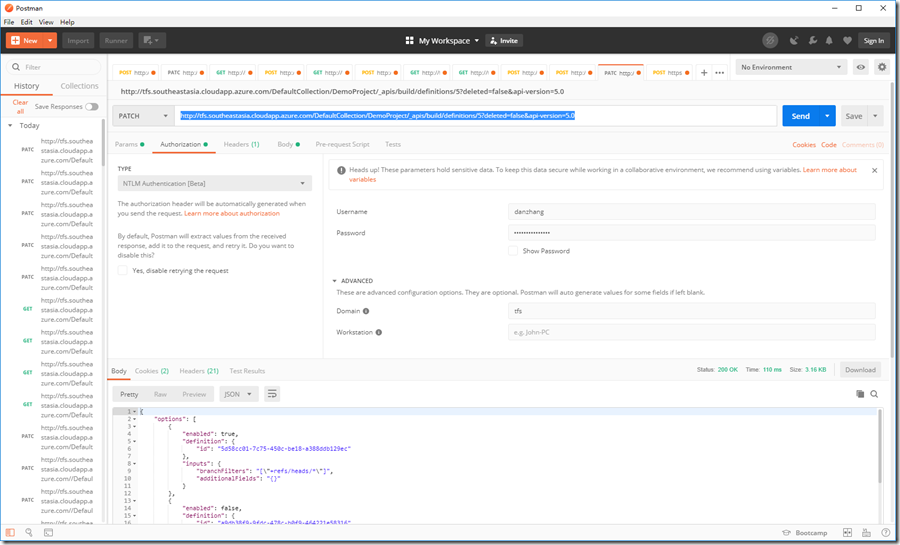
Task: Open the My Workspace dropdown
Action: point(448,41)
